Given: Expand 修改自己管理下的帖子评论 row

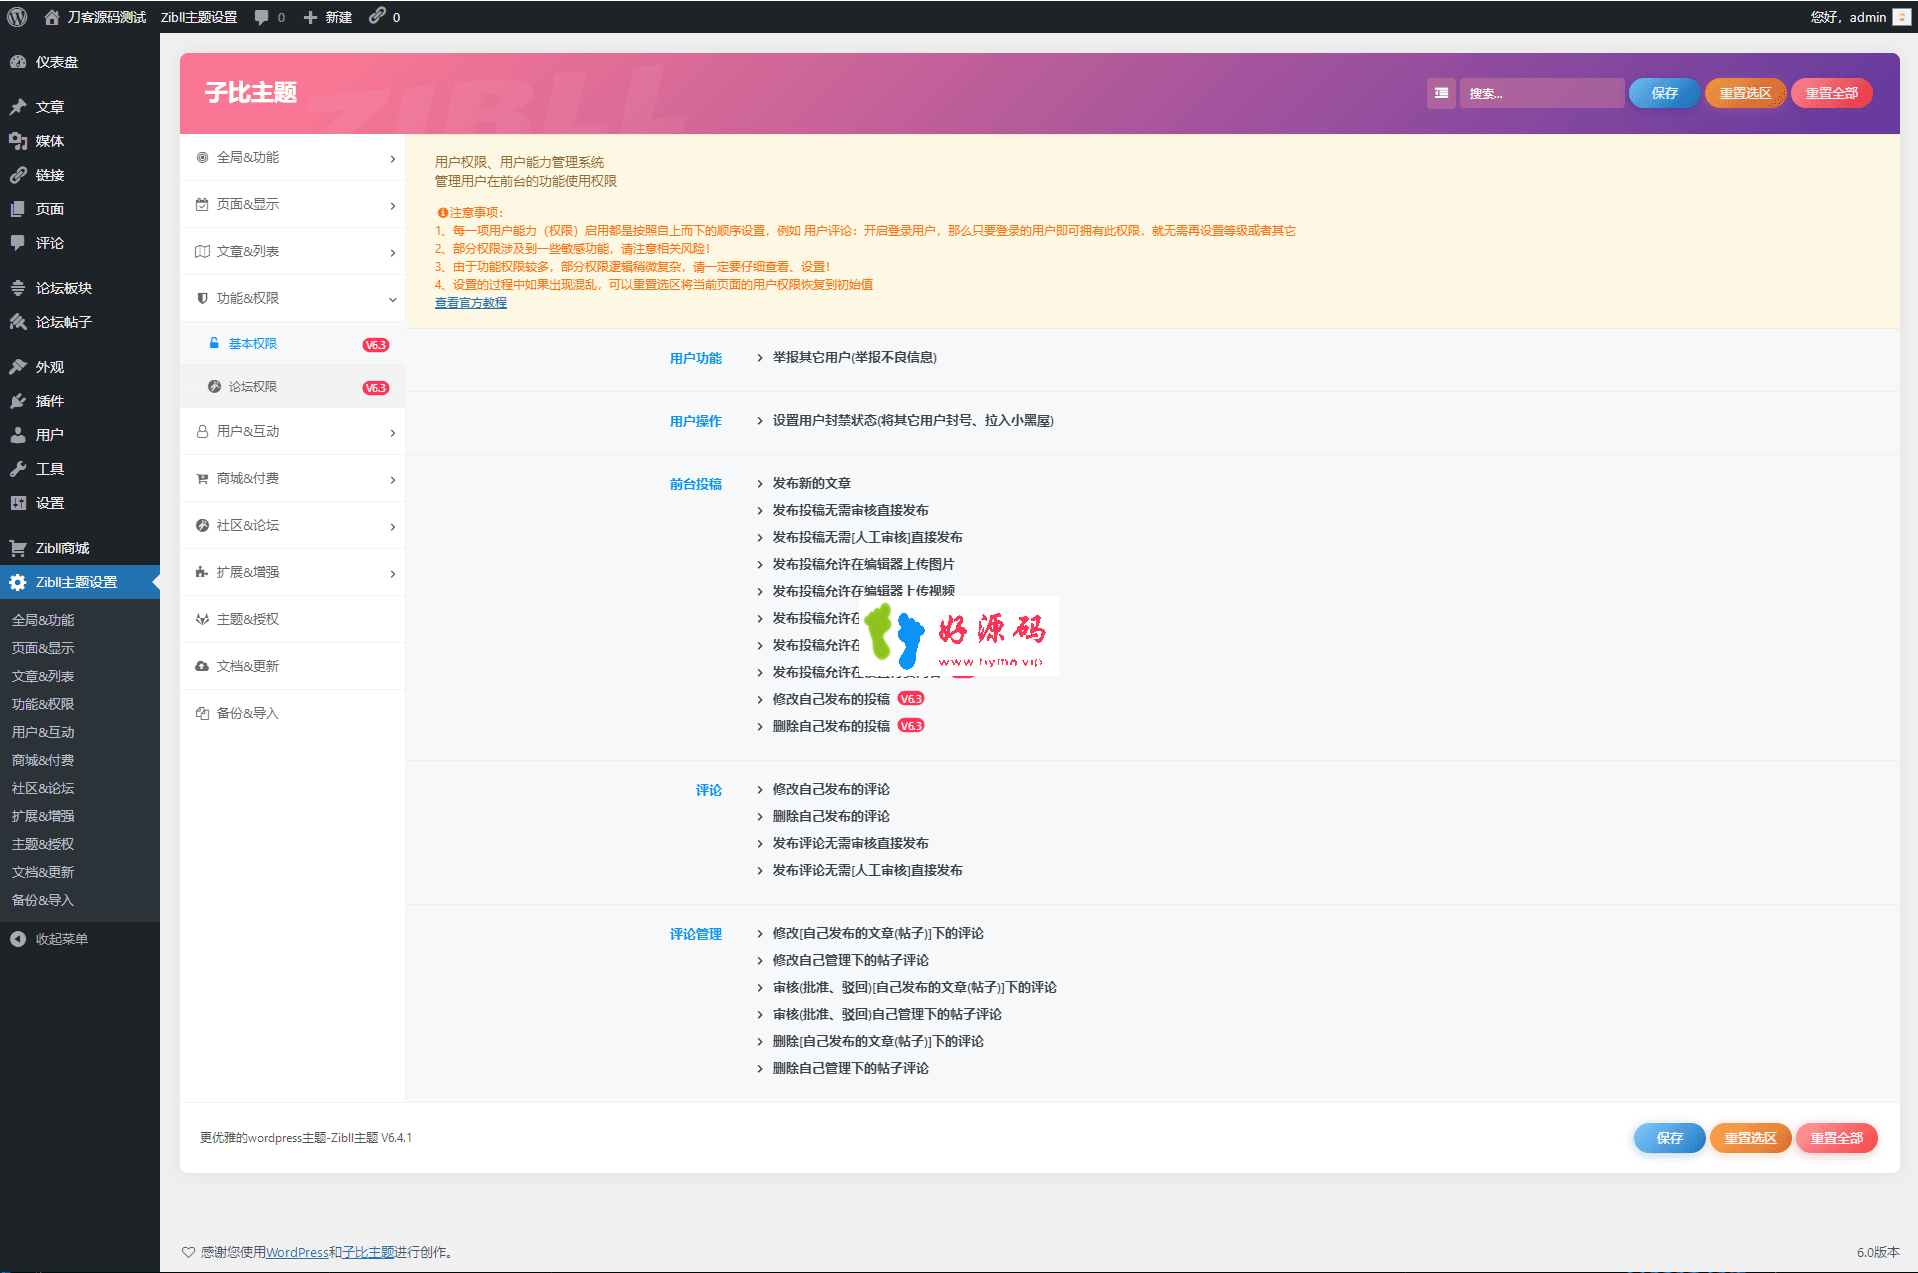Looking at the screenshot, I should point(843,961).
